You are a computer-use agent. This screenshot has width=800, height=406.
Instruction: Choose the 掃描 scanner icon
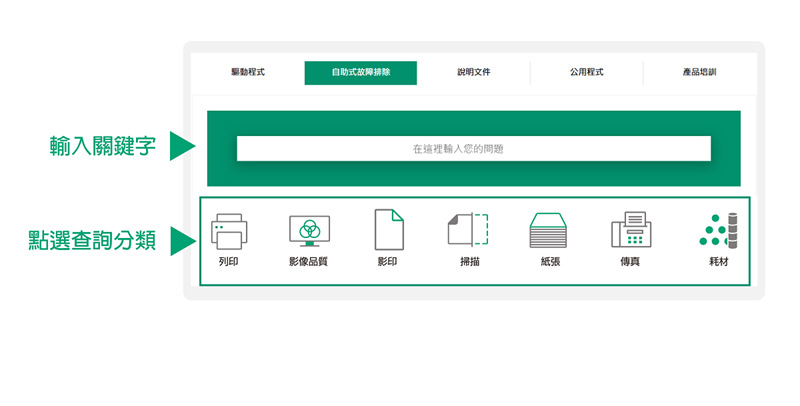click(468, 230)
